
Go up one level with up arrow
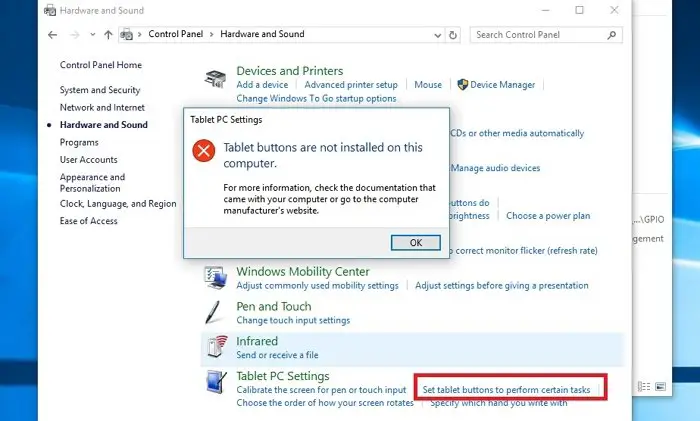[108, 35]
